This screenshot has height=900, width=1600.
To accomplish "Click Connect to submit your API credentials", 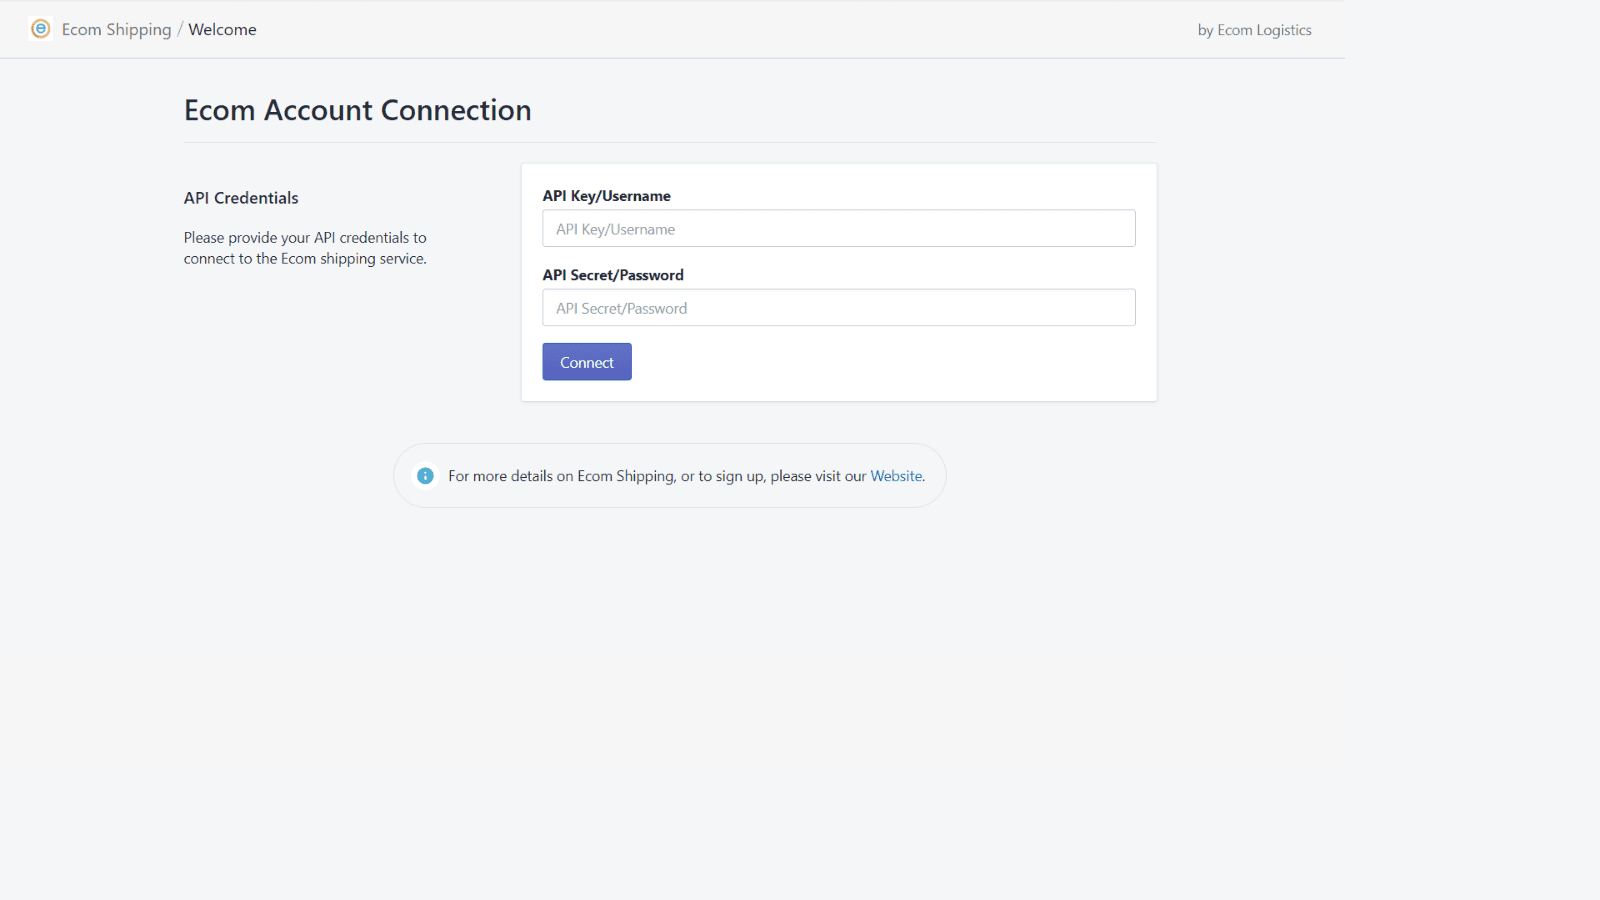I will pos(586,361).
